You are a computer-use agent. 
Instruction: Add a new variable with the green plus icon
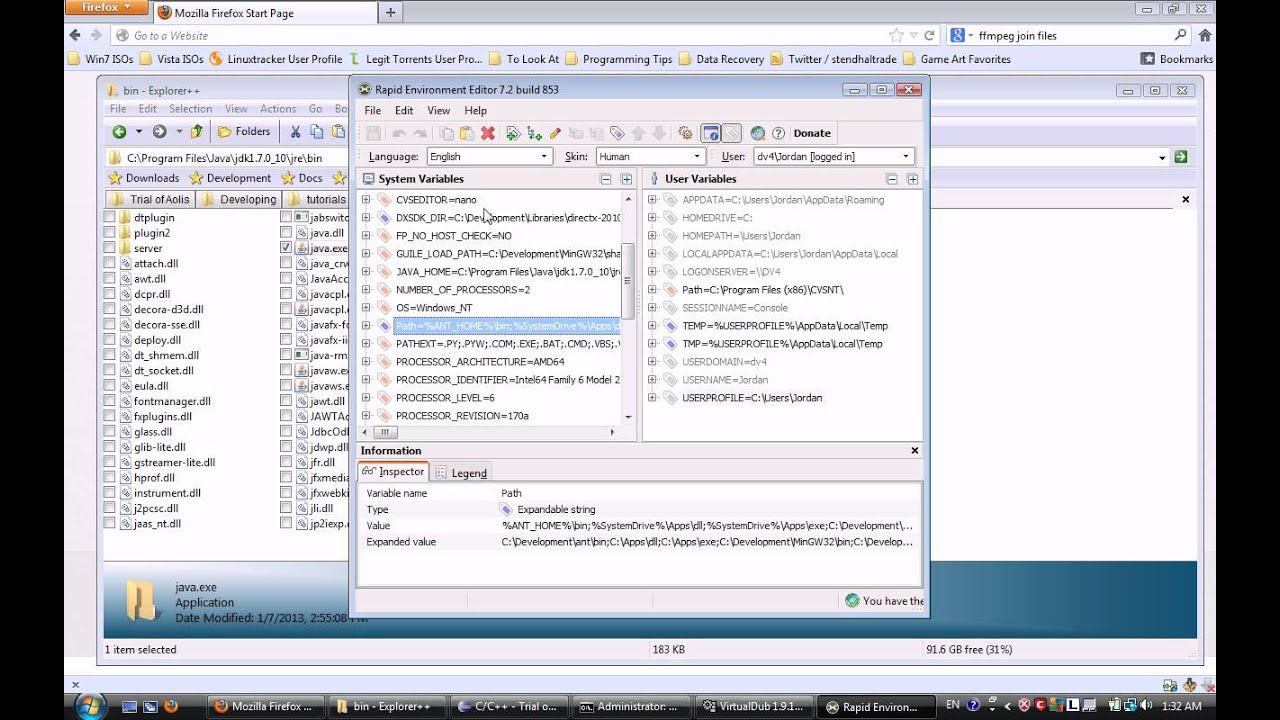tap(513, 133)
